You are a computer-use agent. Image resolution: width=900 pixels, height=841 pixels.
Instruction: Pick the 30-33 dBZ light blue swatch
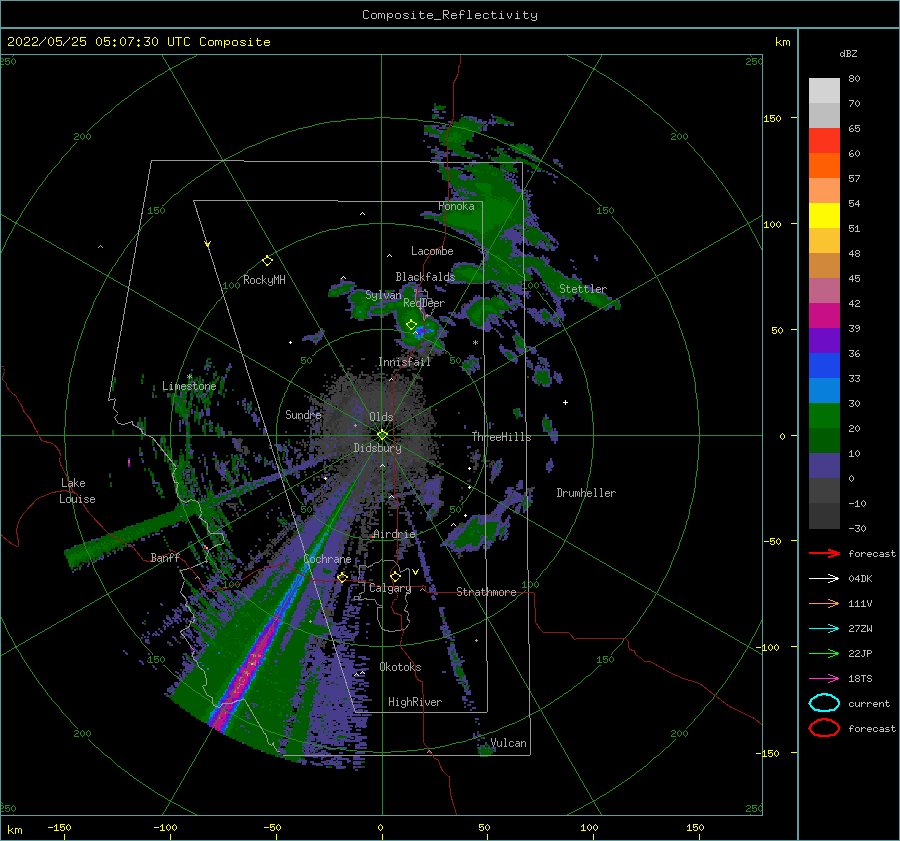pos(824,390)
